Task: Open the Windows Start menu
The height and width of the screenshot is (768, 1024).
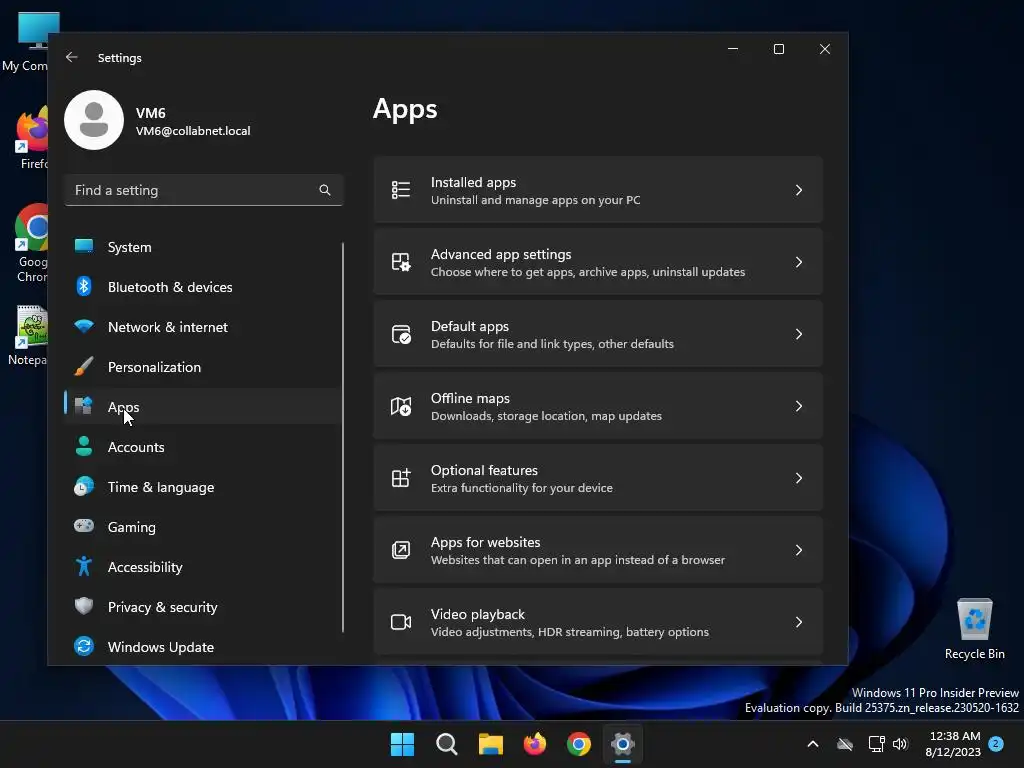Action: [x=402, y=744]
